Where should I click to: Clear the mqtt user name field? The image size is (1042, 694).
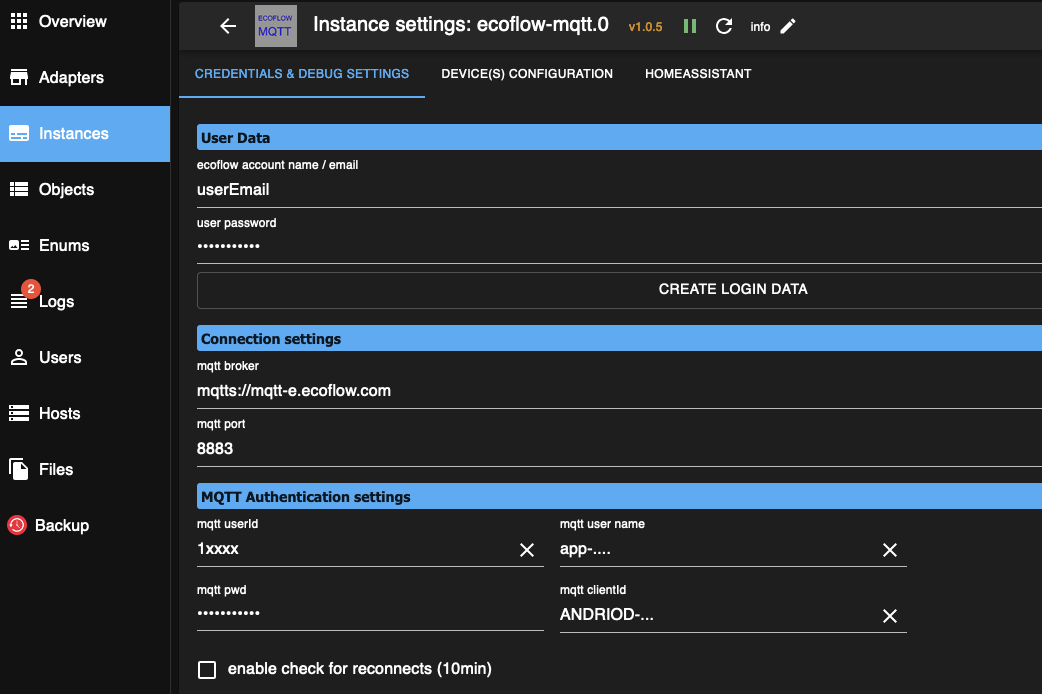(x=889, y=550)
